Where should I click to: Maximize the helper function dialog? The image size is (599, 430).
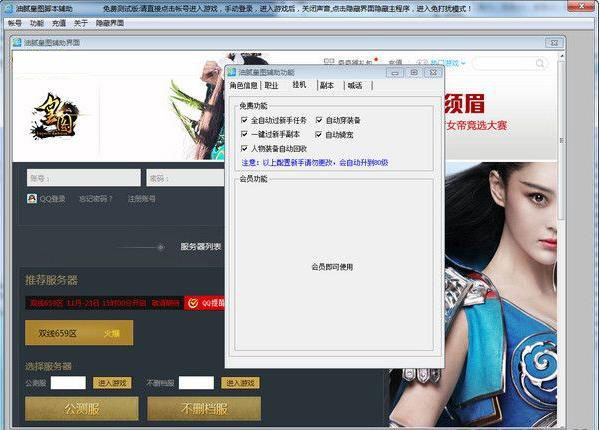414,73
